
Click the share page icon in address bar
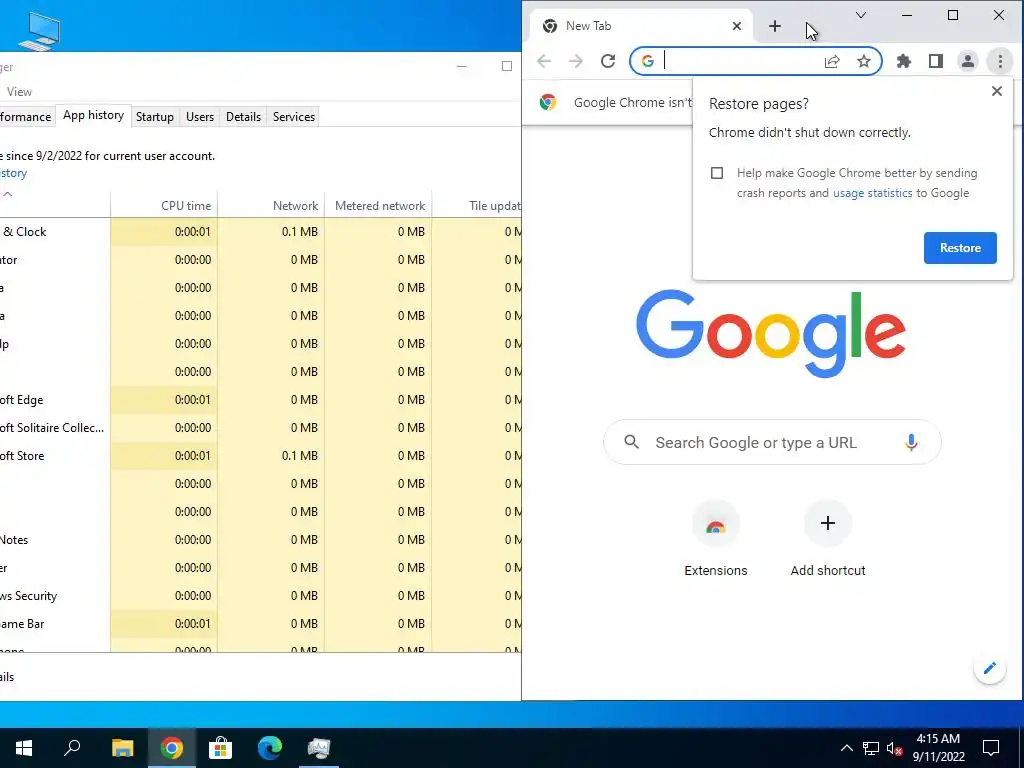(x=832, y=61)
